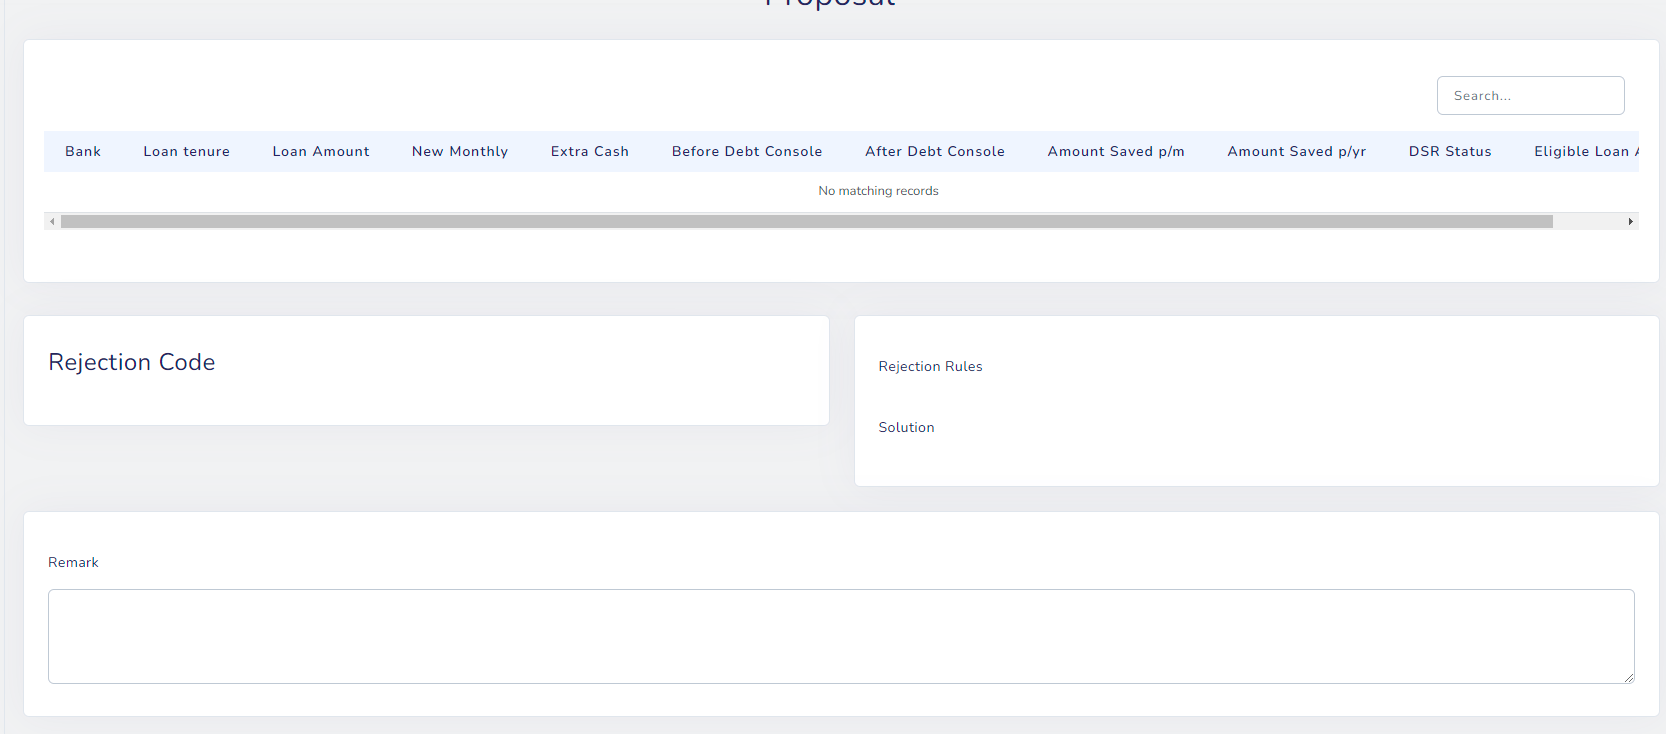Sort by the Bank column header
Viewport: 1666px width, 734px height.
pyautogui.click(x=83, y=152)
